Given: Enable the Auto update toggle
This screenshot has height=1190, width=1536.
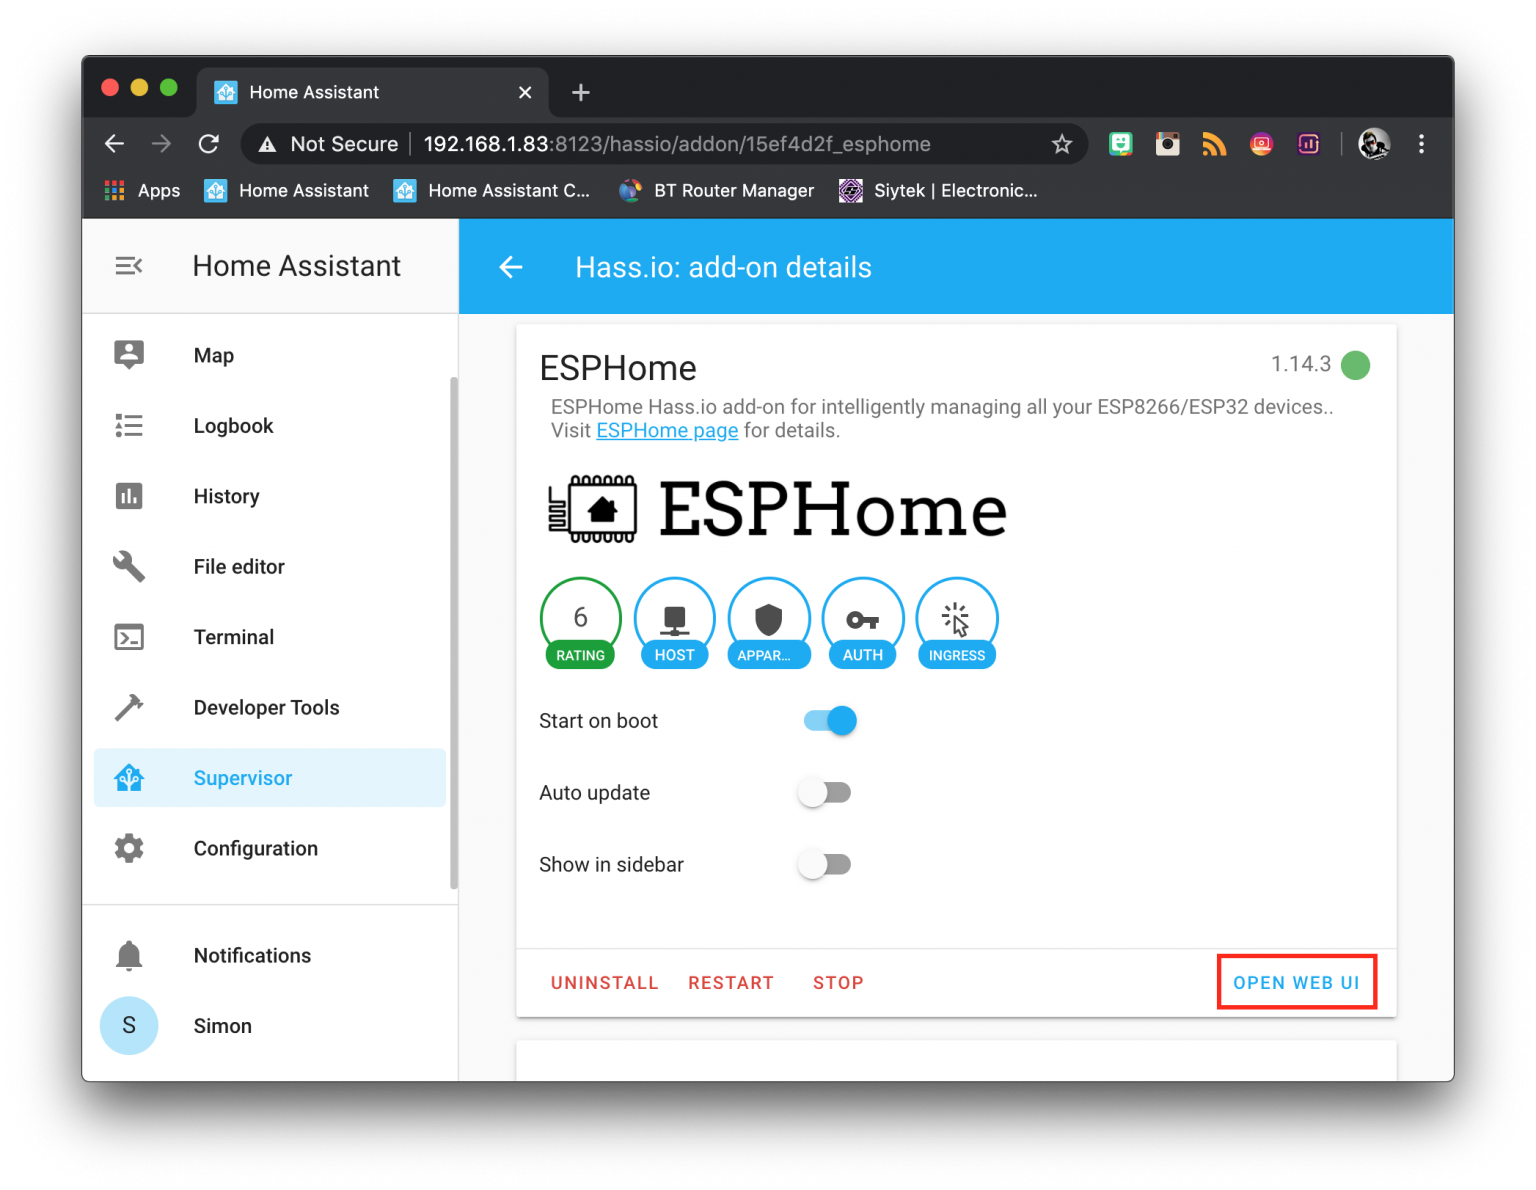Looking at the screenshot, I should (824, 792).
